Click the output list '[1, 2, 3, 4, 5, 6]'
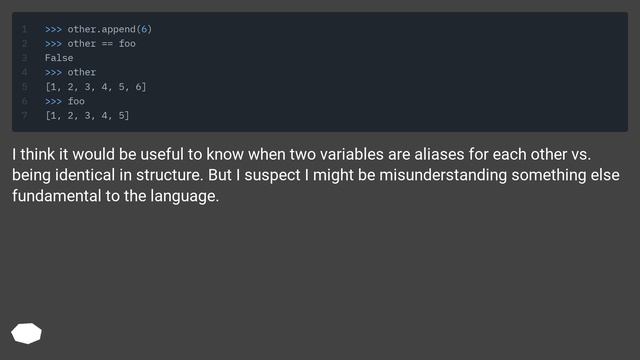 [x=96, y=87]
